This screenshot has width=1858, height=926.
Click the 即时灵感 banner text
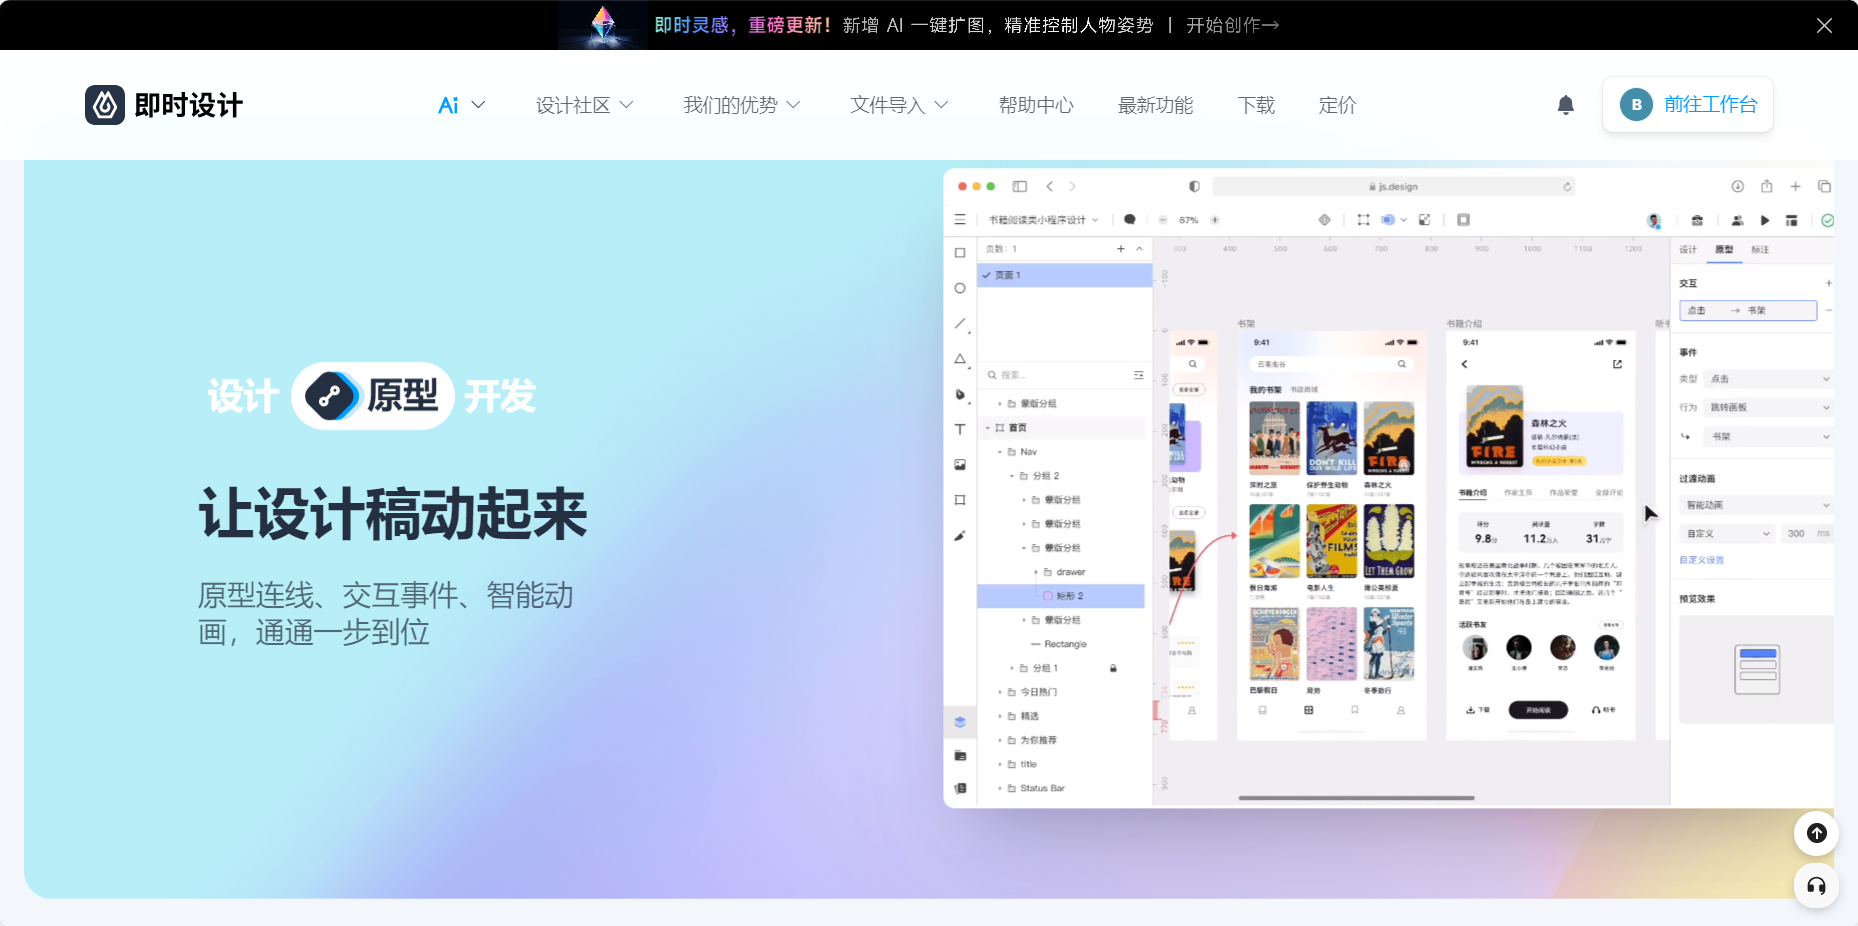click(x=692, y=25)
